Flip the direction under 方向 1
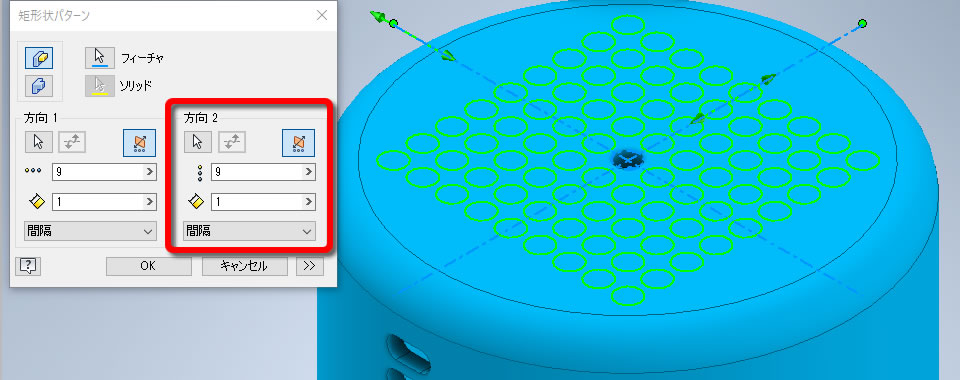The height and width of the screenshot is (380, 960). (x=72, y=142)
